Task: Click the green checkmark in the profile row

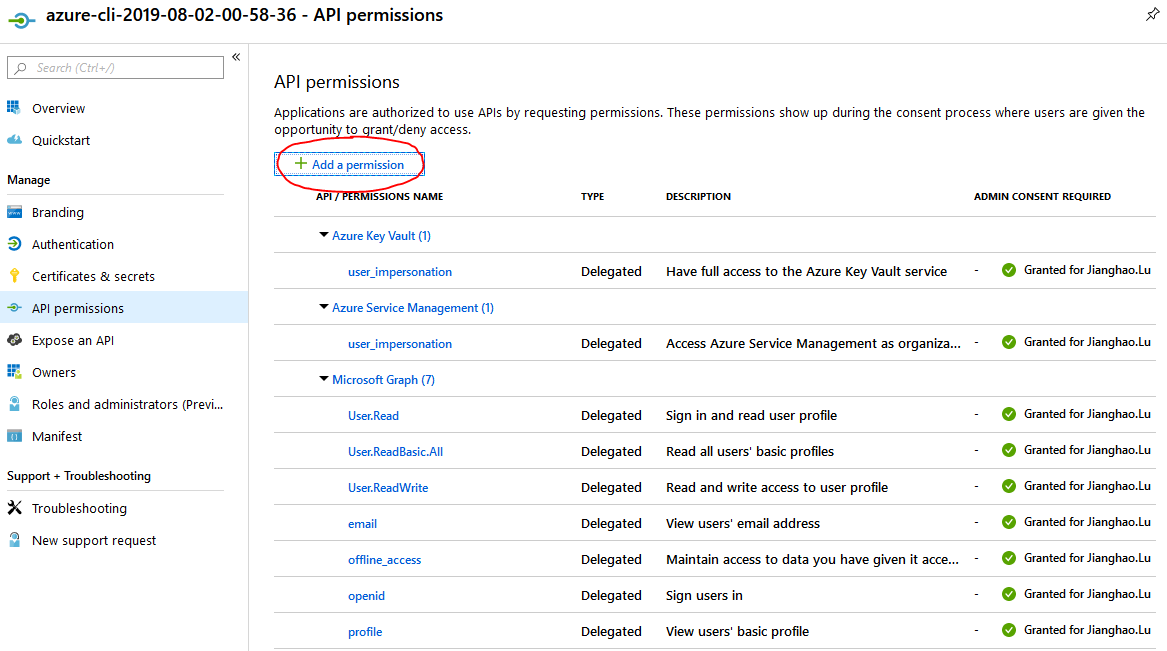Action: [1008, 630]
